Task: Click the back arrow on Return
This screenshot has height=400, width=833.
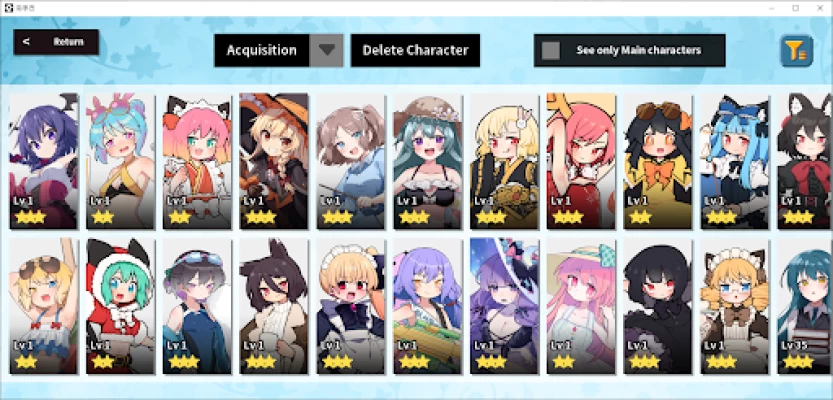Action: tap(27, 42)
